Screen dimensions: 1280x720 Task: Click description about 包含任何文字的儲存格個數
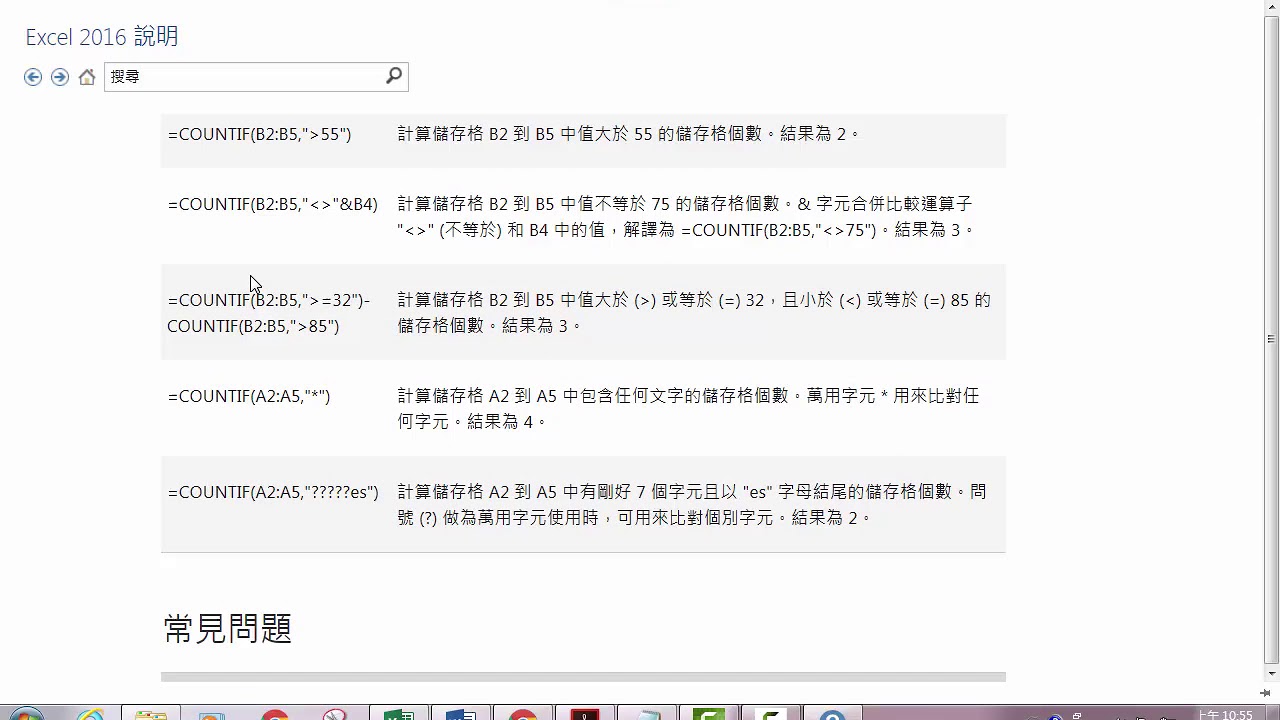coord(688,409)
